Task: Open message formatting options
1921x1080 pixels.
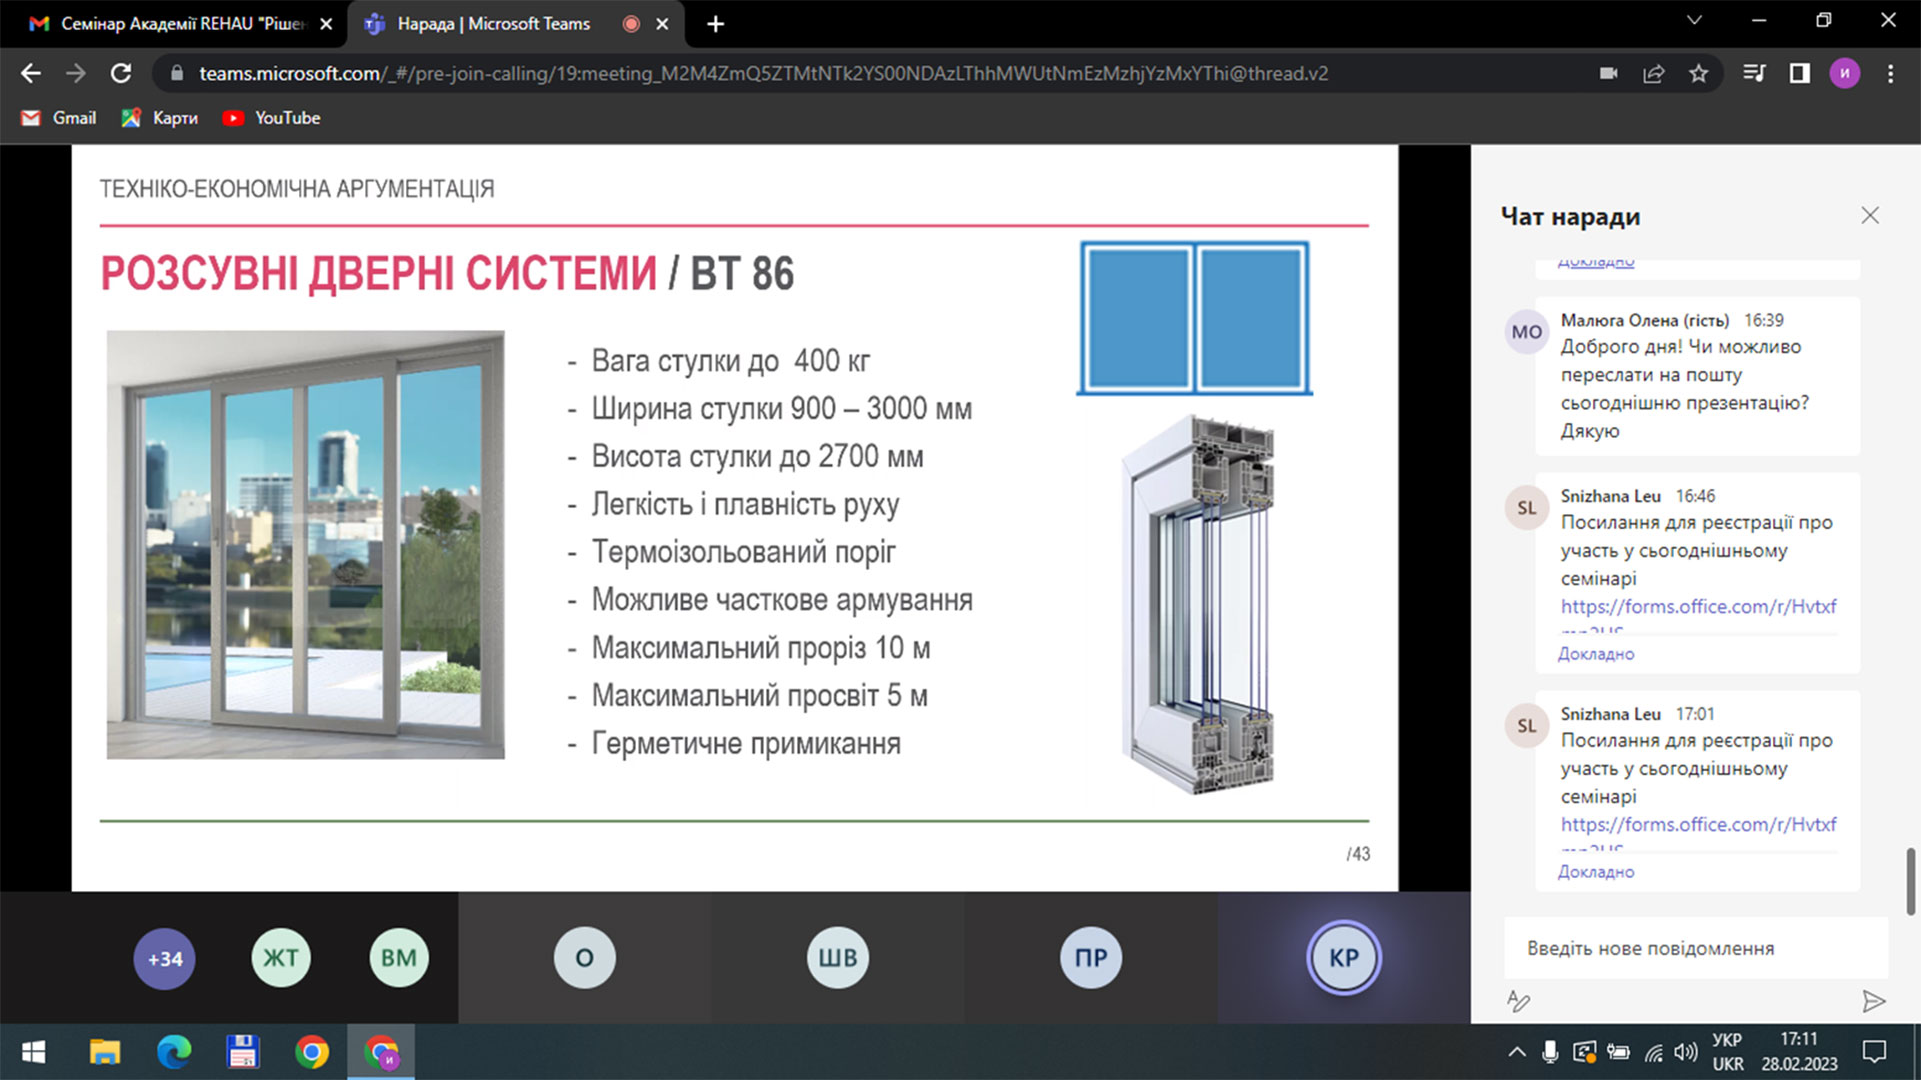Action: (1518, 1001)
